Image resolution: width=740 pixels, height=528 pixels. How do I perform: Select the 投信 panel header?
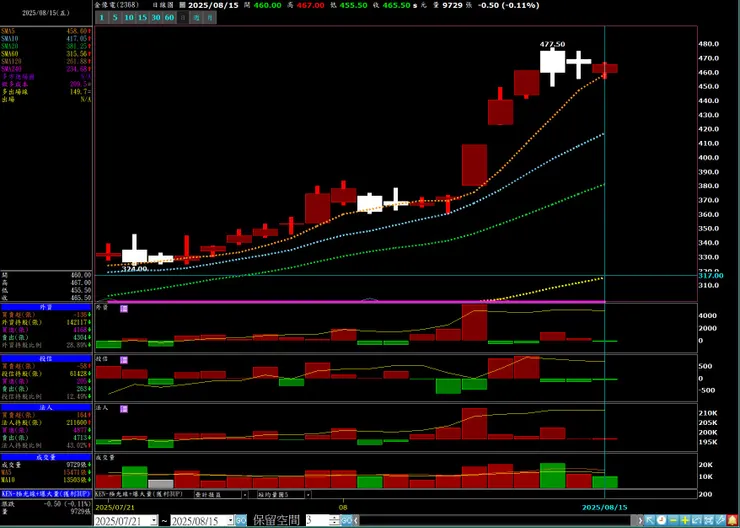click(46, 359)
